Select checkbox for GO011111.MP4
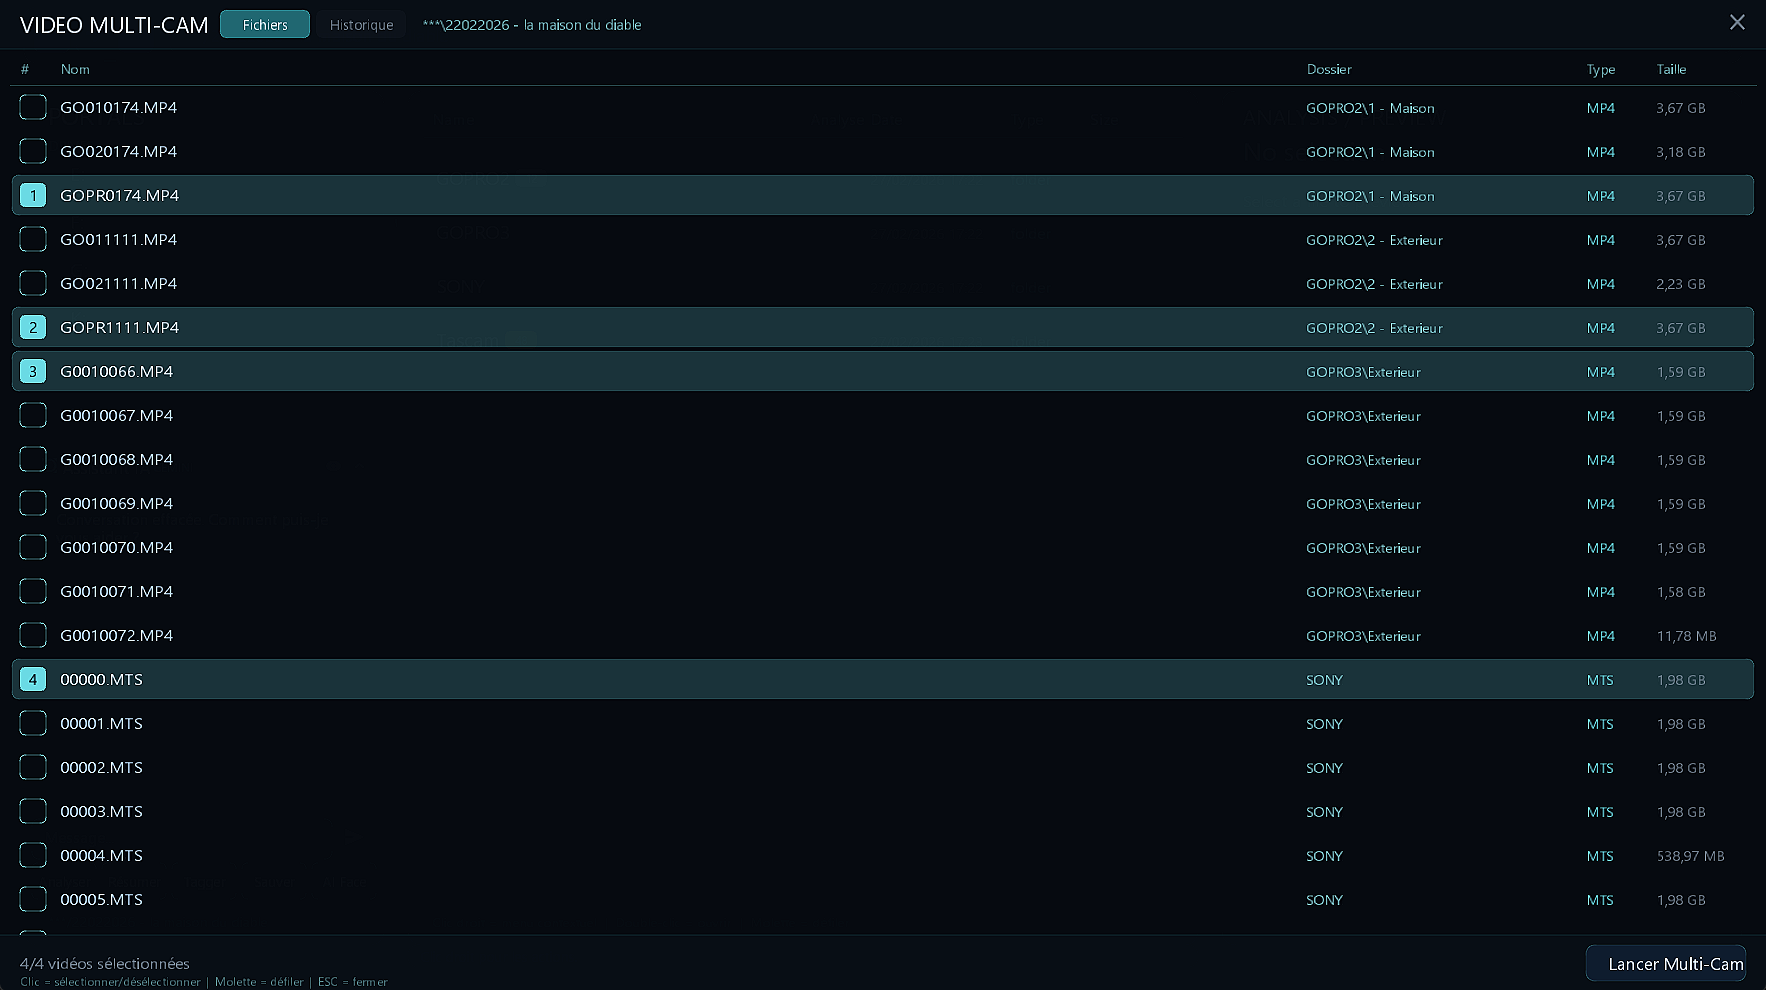 (33, 239)
